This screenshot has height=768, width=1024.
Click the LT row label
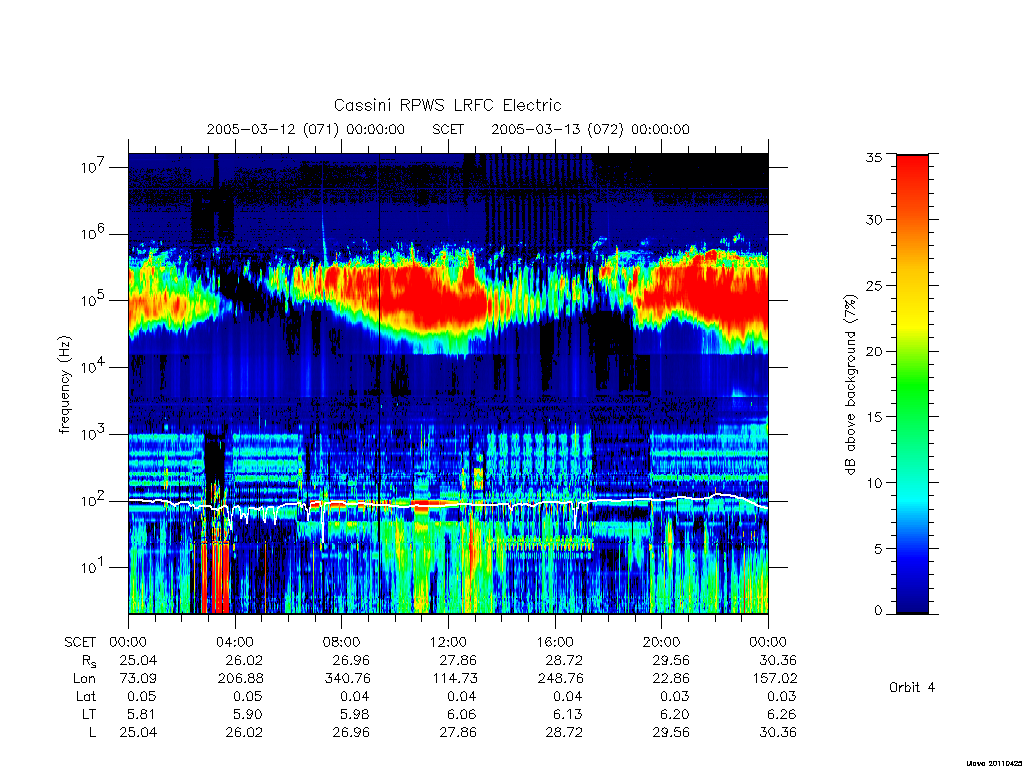89,714
